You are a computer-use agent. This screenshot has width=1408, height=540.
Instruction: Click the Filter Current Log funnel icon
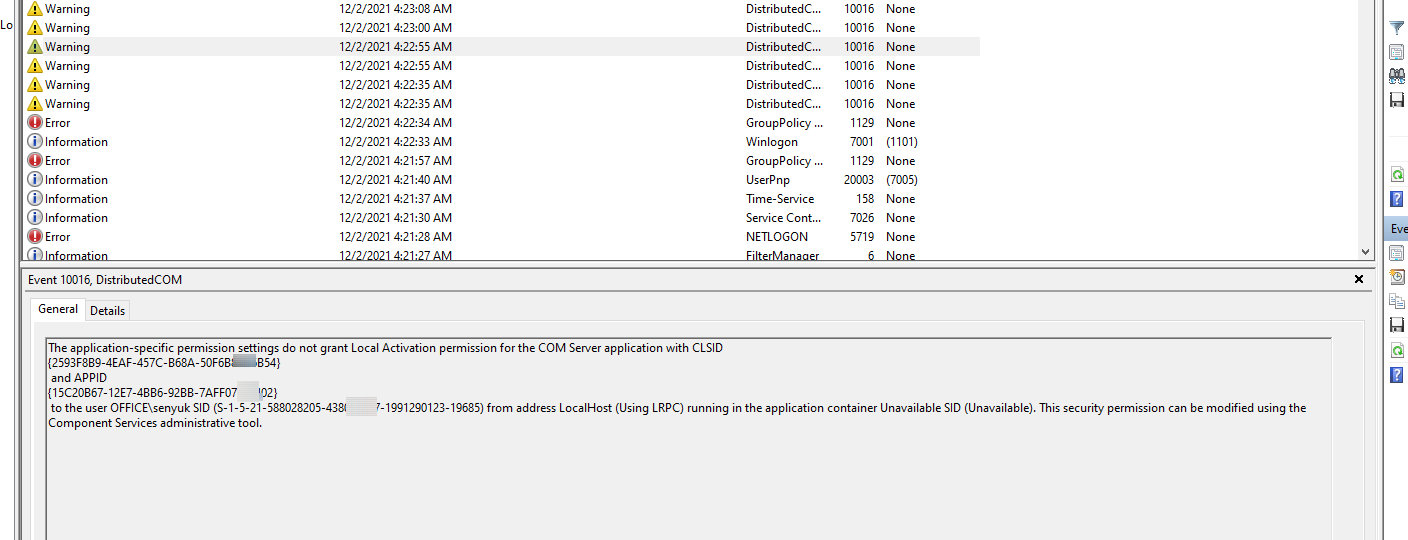(1397, 28)
